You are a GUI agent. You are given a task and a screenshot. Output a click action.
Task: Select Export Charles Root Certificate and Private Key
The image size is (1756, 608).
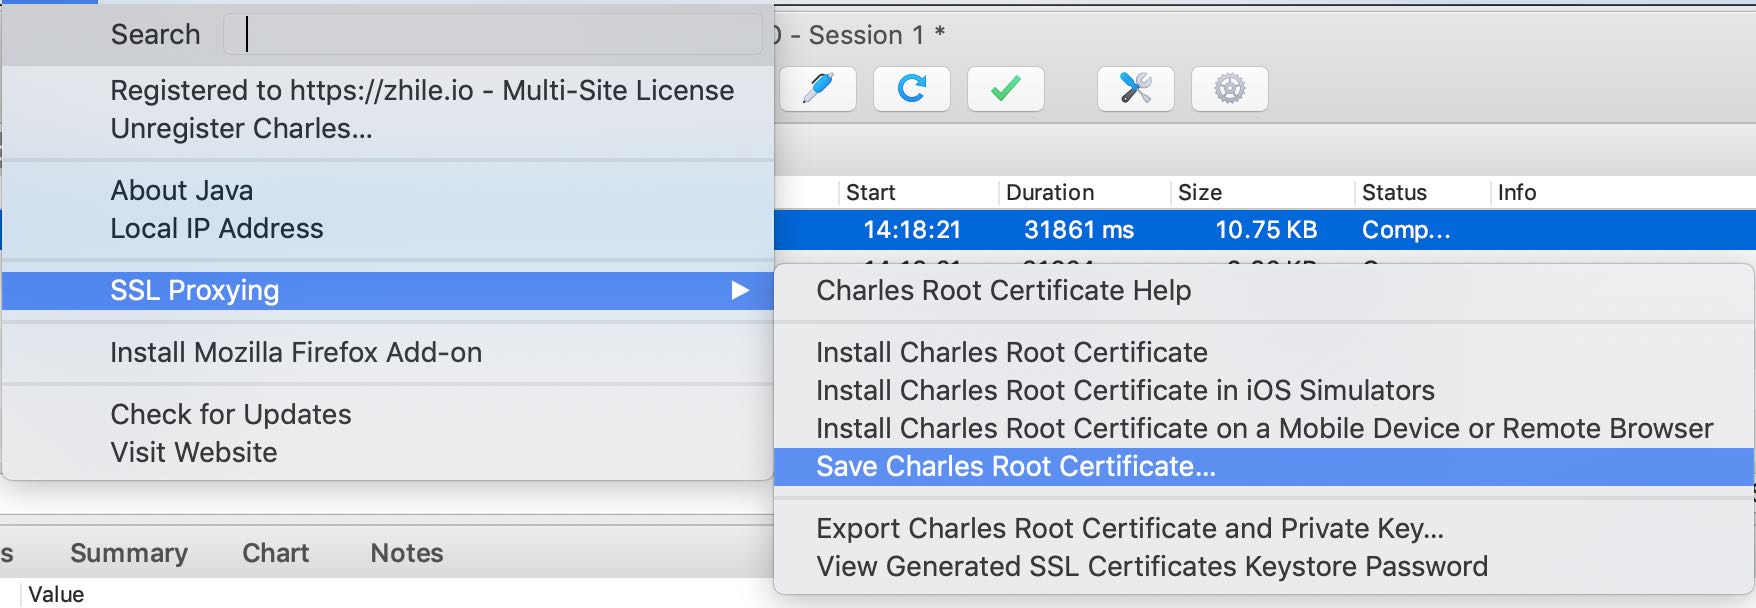pyautogui.click(x=1129, y=529)
